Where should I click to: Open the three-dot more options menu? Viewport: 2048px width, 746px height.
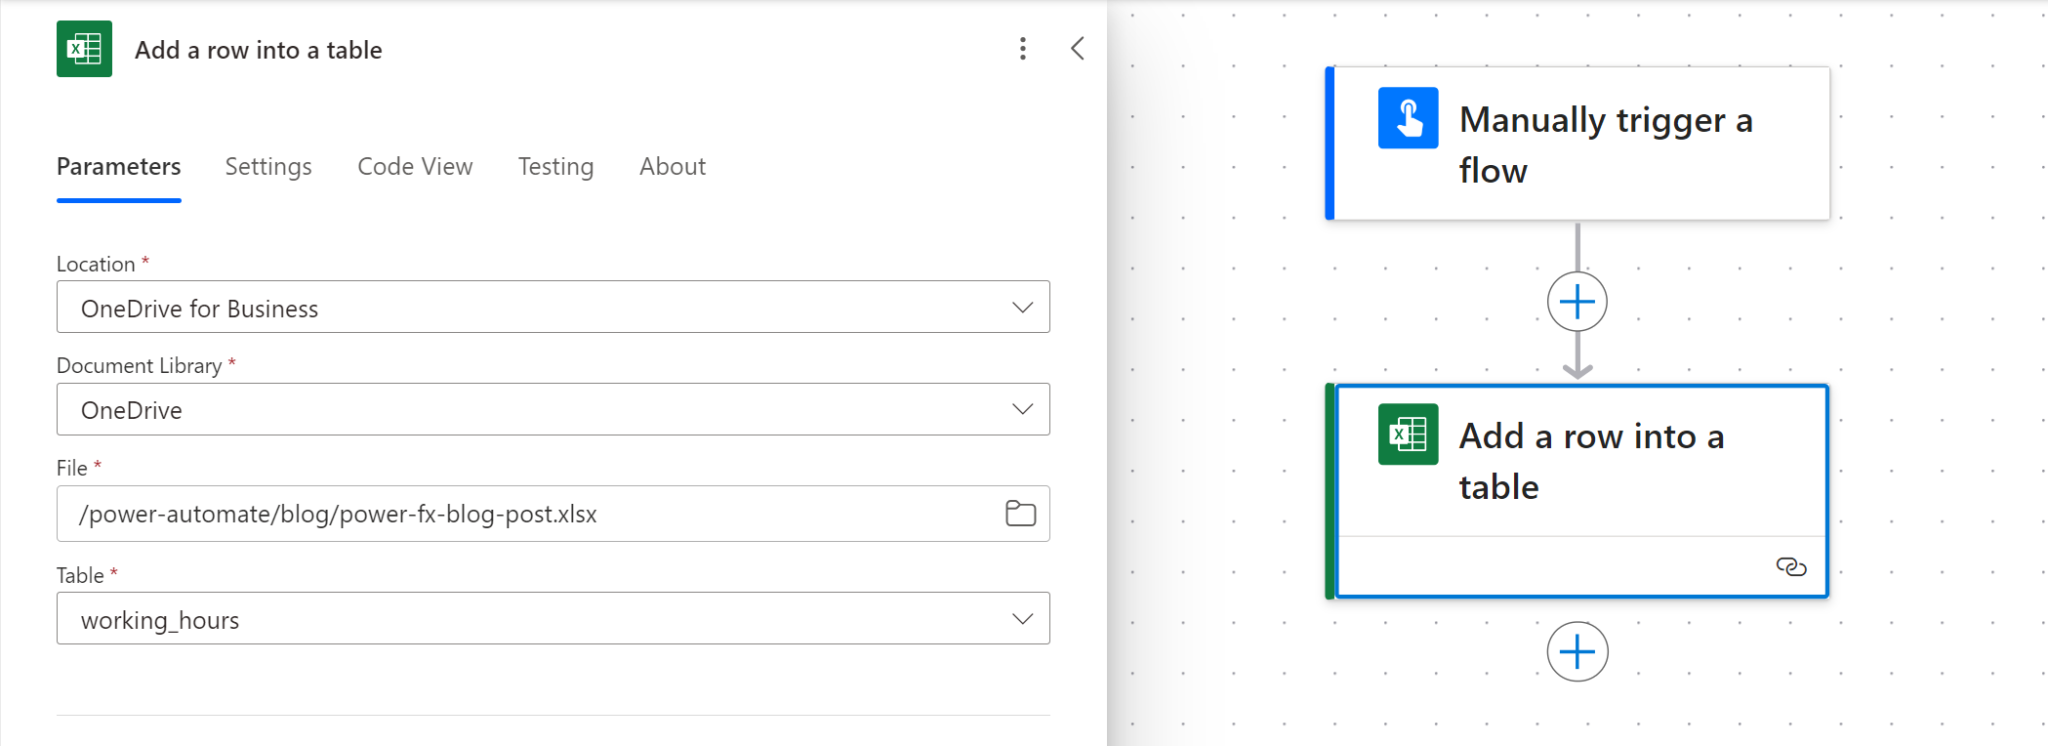(1022, 49)
